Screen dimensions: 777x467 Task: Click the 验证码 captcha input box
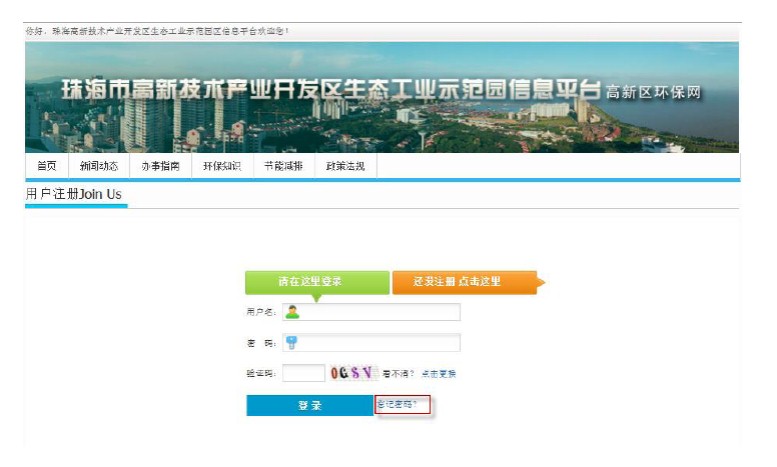tap(303, 374)
